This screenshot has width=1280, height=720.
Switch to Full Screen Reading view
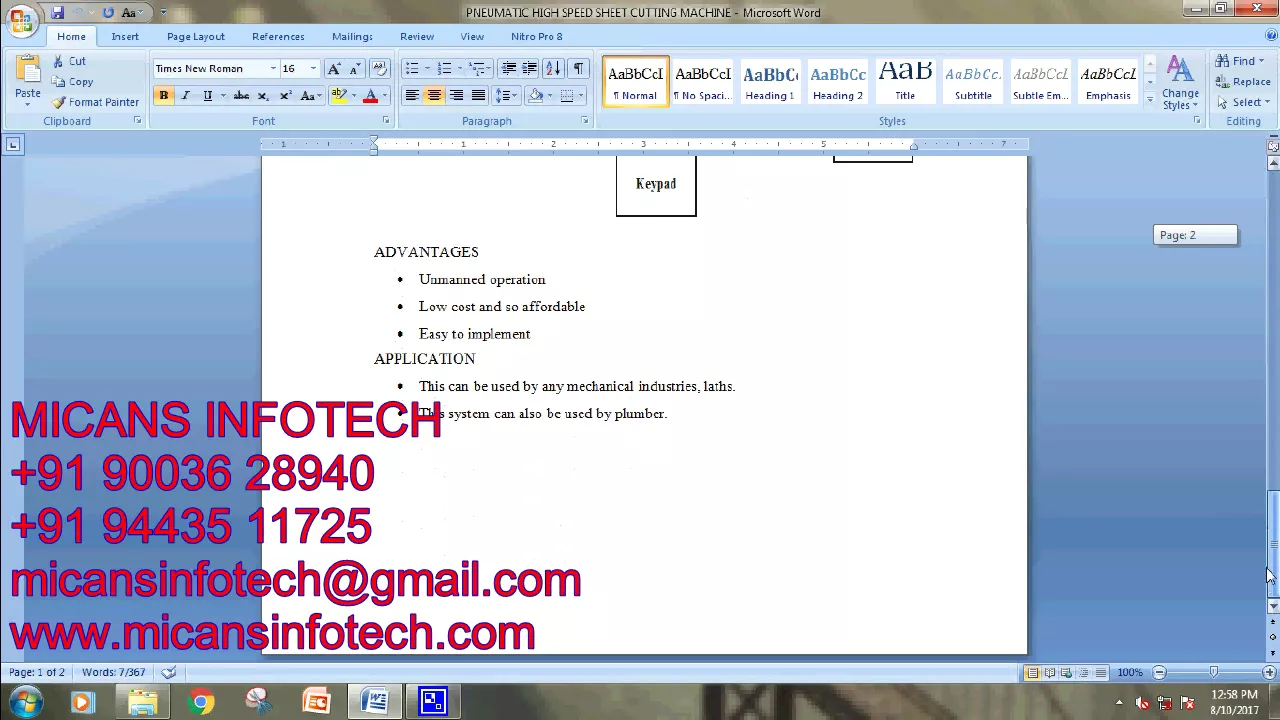[x=1049, y=673]
